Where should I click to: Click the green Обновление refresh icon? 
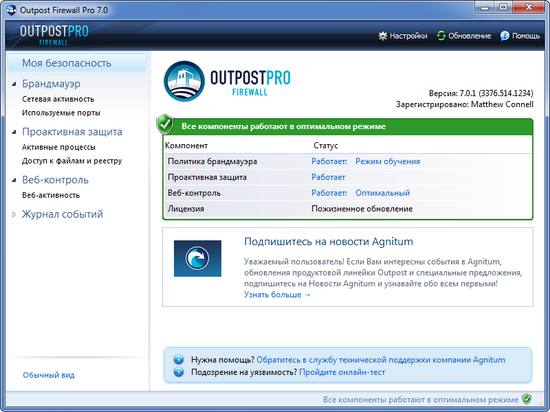441,36
